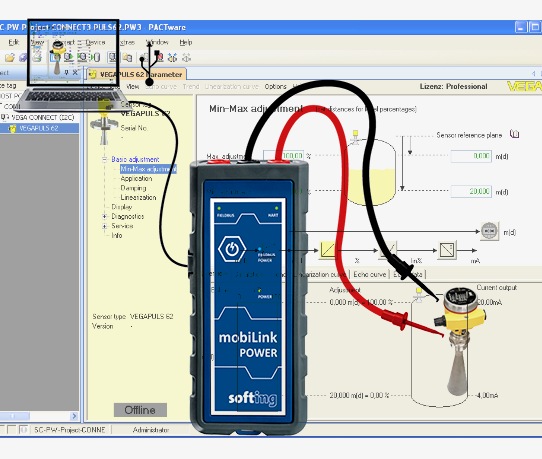
Task: Collapse the Basic adjustment tree node
Action: [x=104, y=159]
